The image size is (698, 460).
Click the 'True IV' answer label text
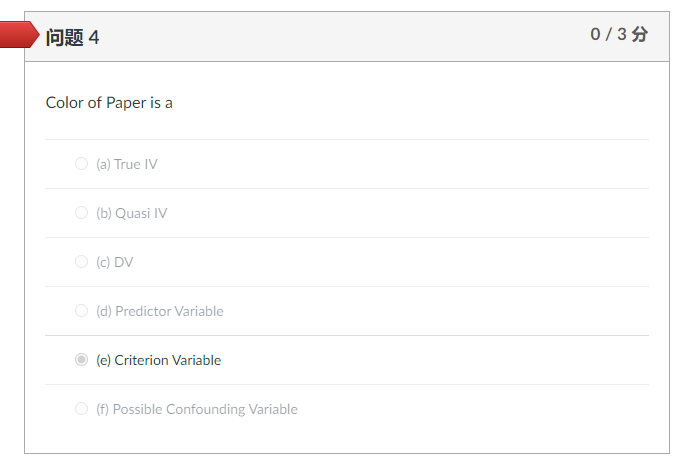click(136, 164)
